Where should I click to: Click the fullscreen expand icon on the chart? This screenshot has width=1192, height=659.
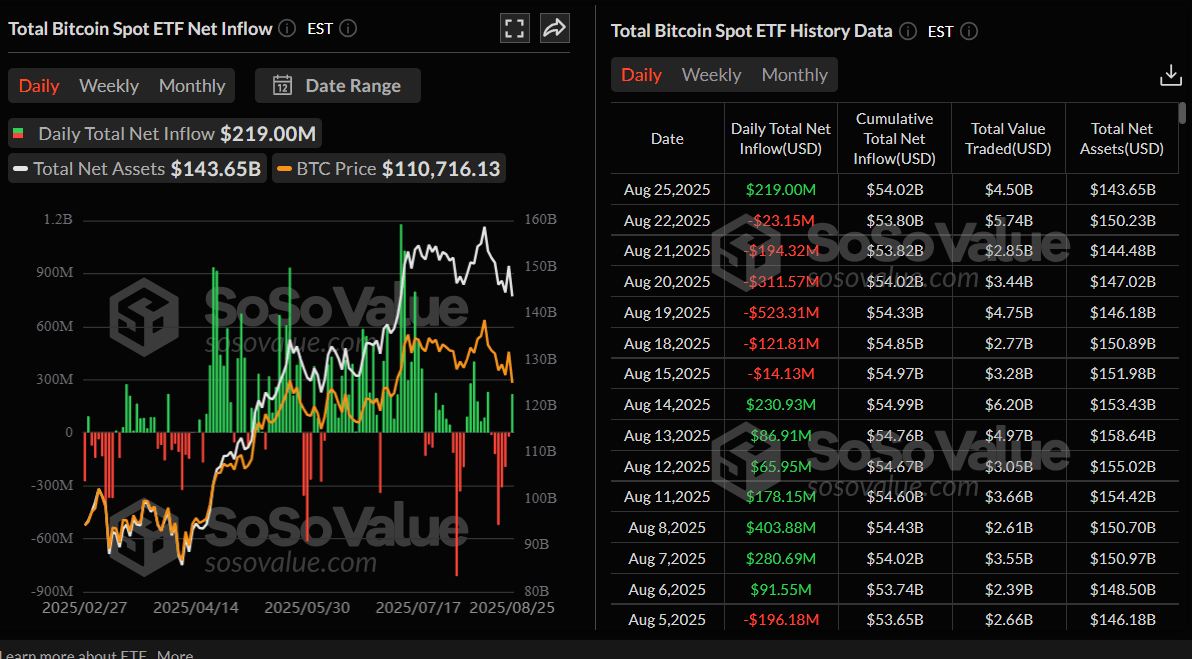pyautogui.click(x=514, y=28)
